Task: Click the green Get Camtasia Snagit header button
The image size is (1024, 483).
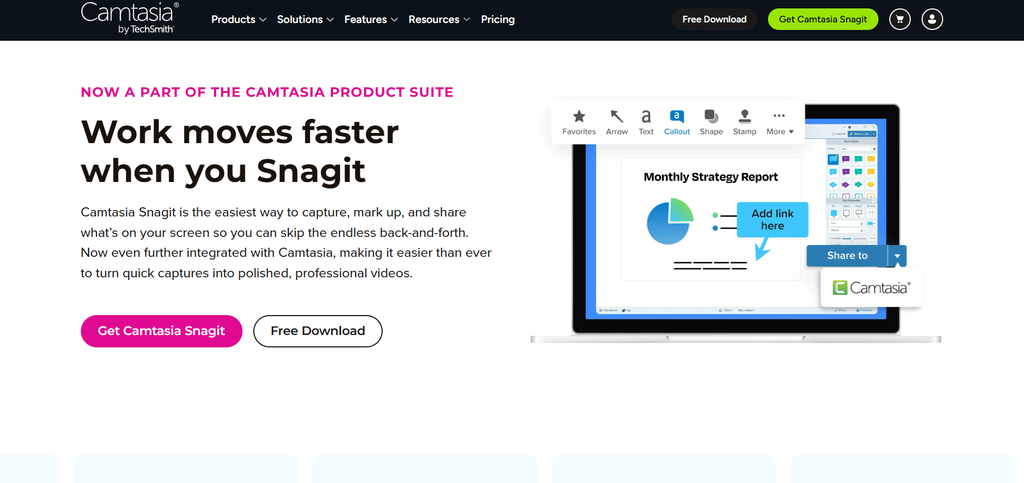Action: (x=823, y=19)
